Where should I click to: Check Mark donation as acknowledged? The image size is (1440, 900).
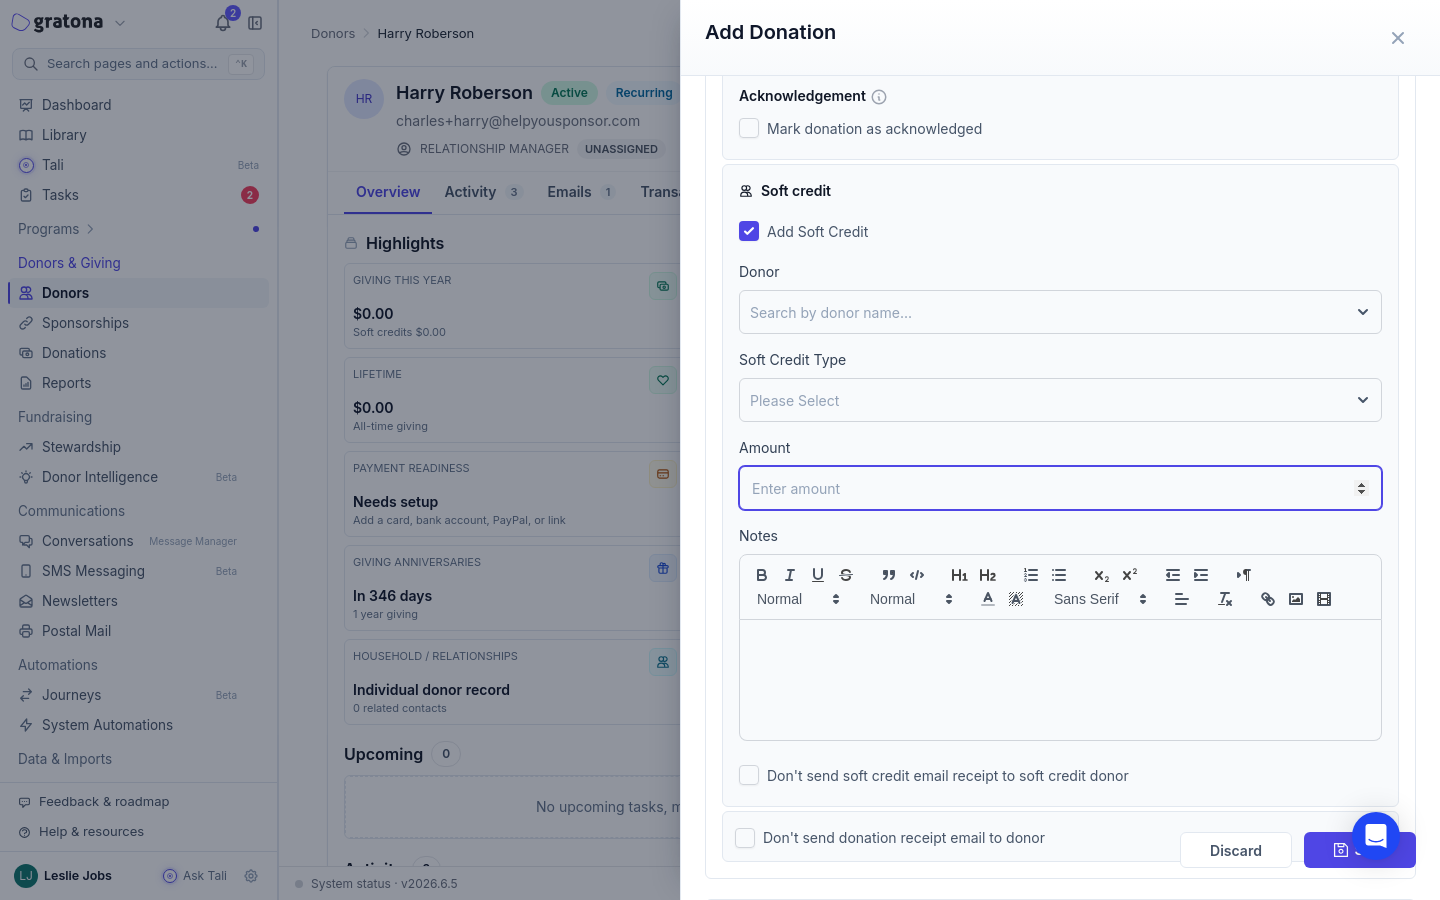[x=749, y=128]
